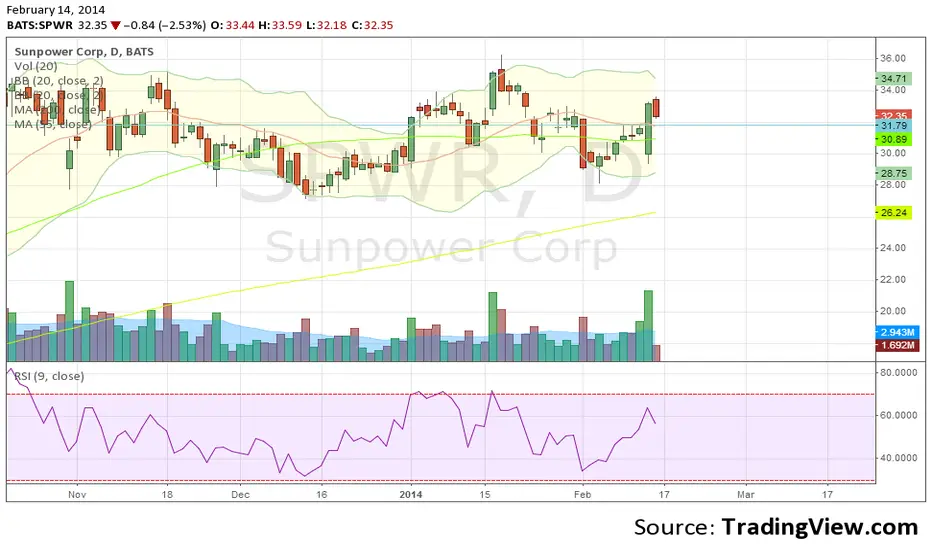Click the opening price value O: 33.44
This screenshot has height=550, width=932.
pyautogui.click(x=232, y=26)
